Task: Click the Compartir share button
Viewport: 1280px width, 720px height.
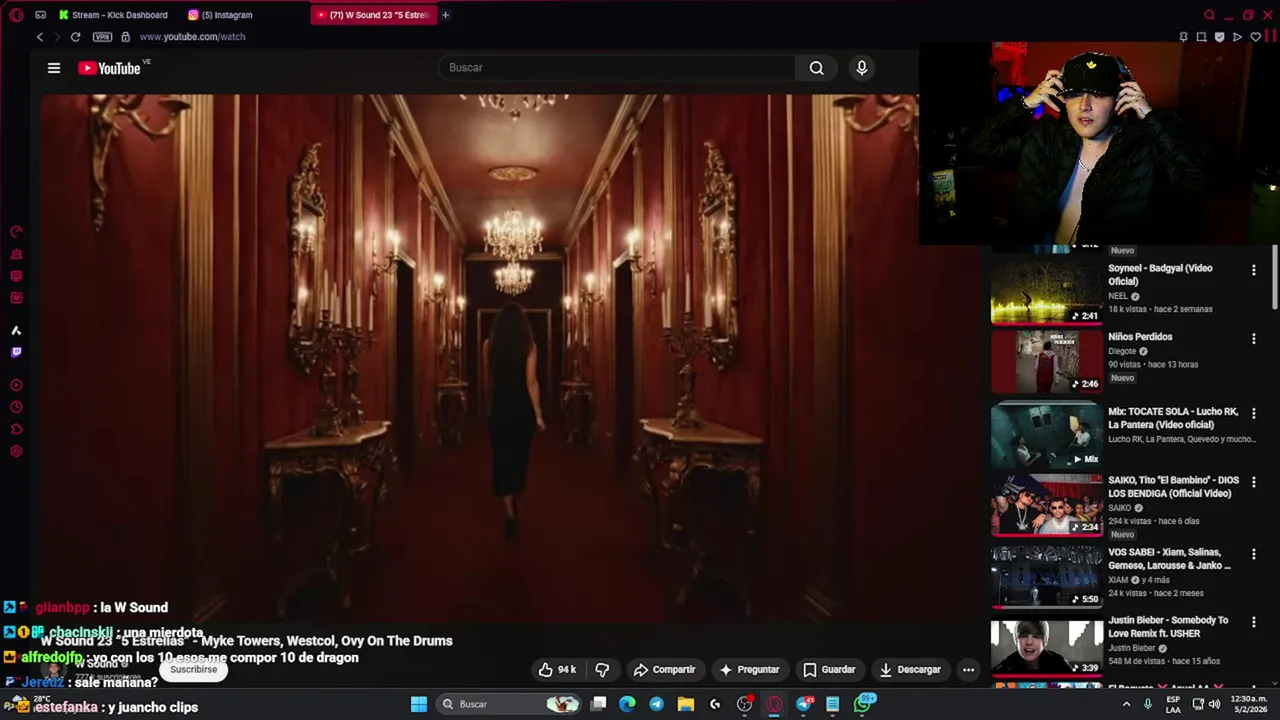Action: 665,670
